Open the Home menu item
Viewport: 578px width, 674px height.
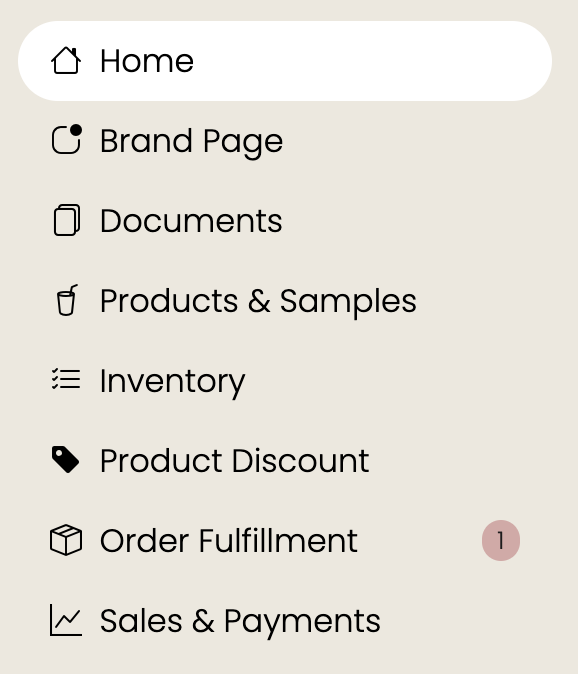click(x=284, y=61)
